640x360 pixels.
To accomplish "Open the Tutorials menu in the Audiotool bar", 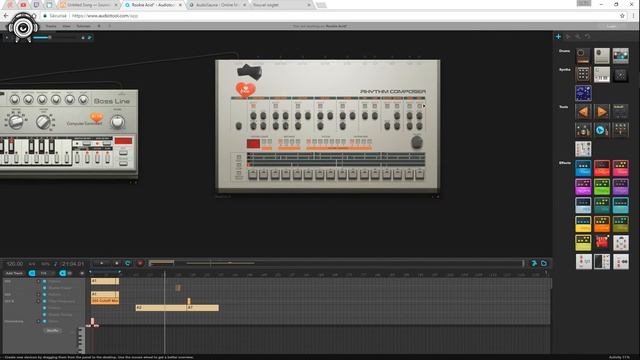I will tap(84, 26).
